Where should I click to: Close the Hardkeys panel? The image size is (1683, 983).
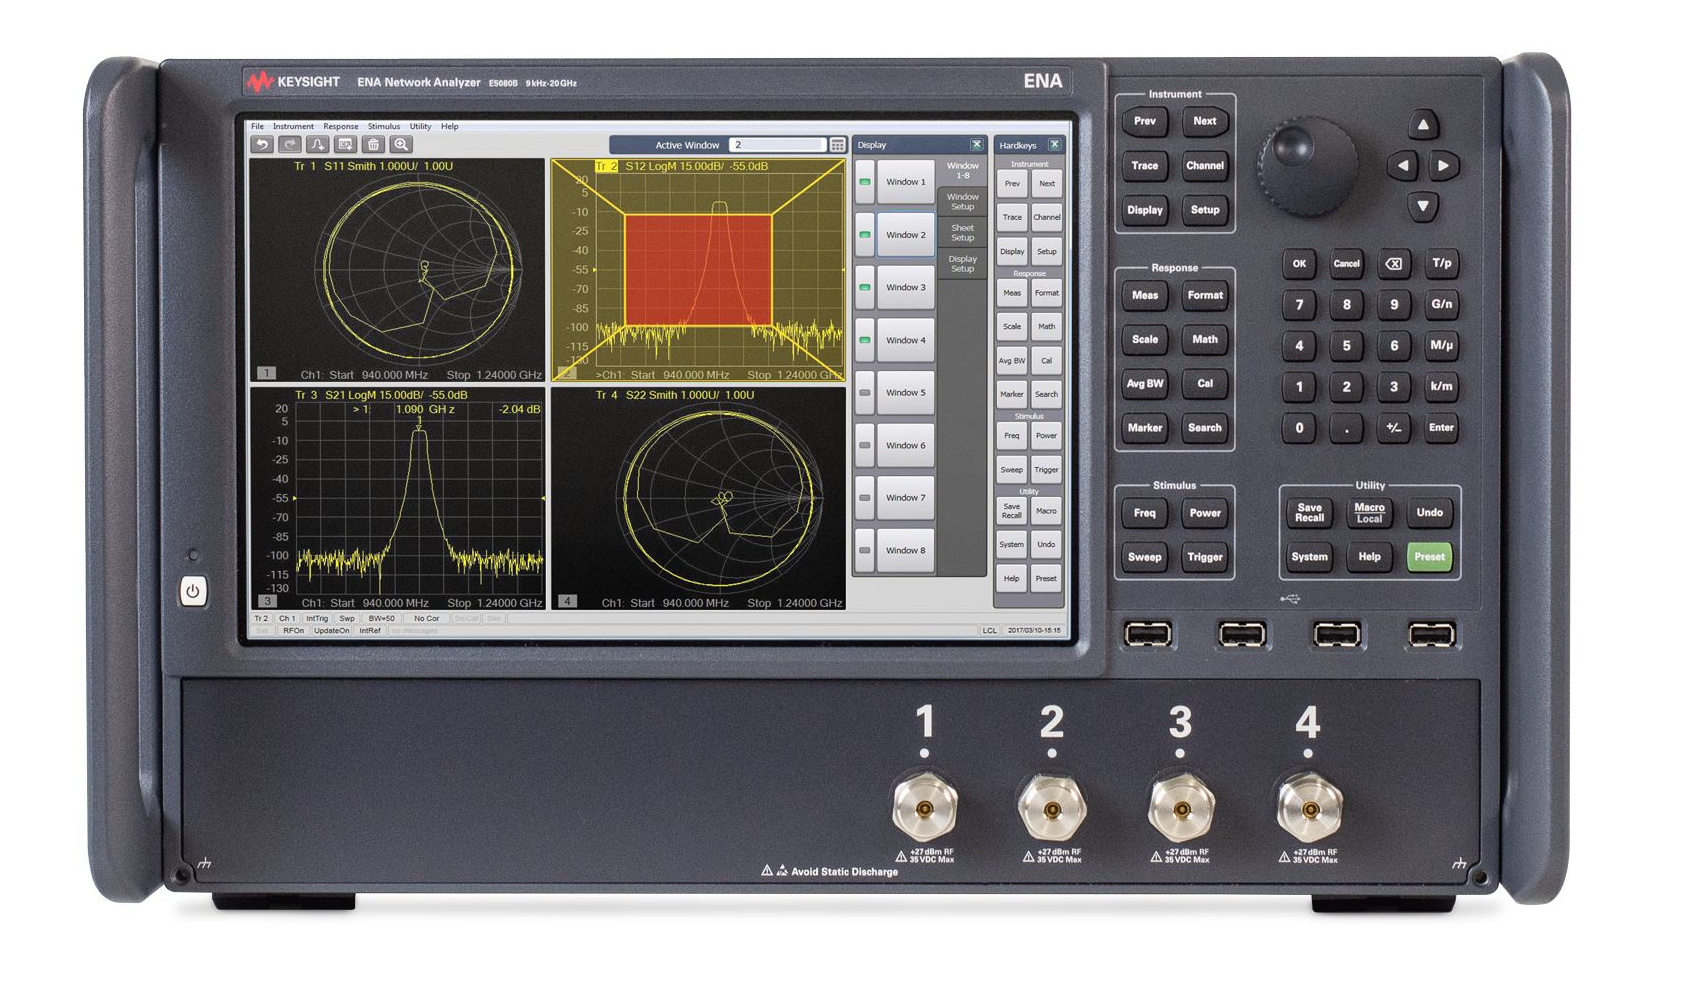click(x=1054, y=145)
